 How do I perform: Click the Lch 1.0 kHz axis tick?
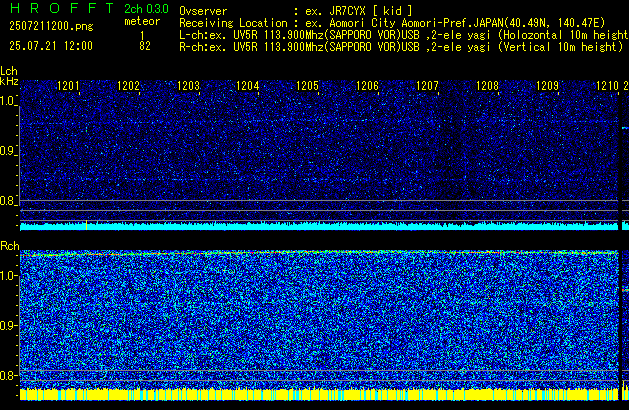pos(8,101)
